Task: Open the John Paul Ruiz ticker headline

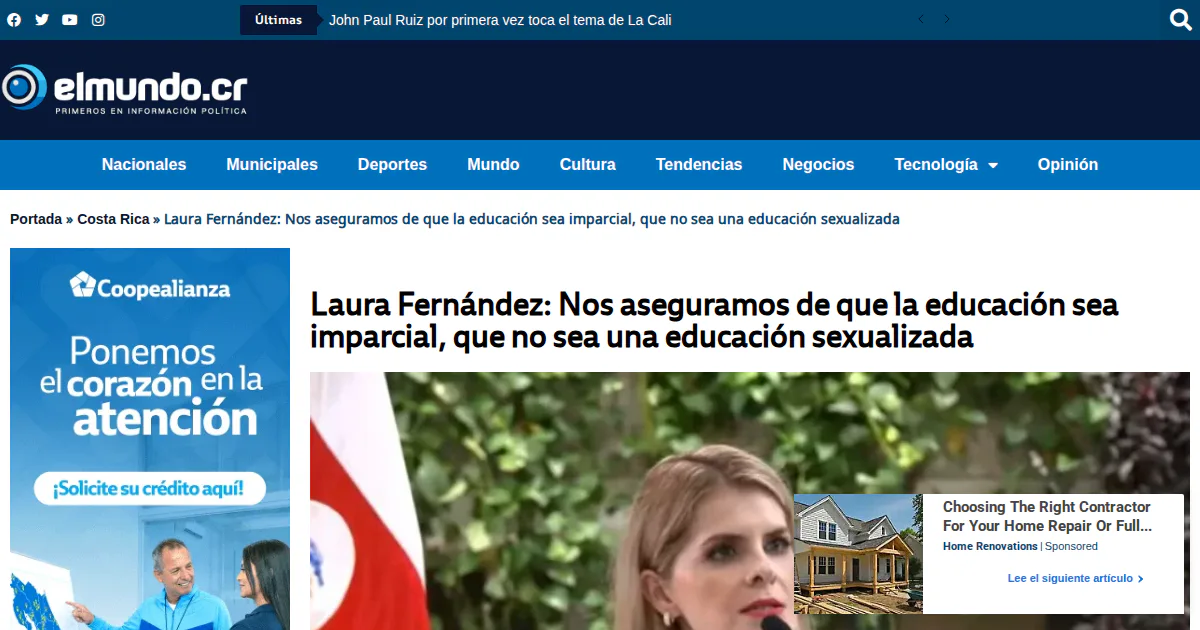Action: (x=500, y=20)
